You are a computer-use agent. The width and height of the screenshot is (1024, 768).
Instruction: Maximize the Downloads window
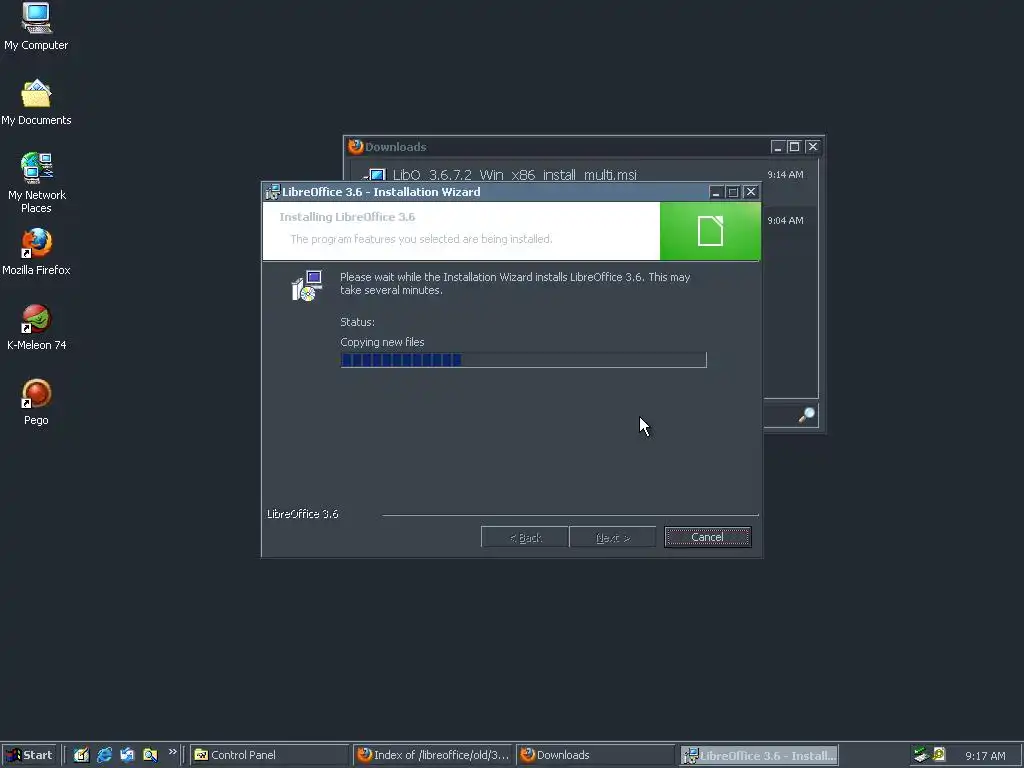tap(794, 146)
